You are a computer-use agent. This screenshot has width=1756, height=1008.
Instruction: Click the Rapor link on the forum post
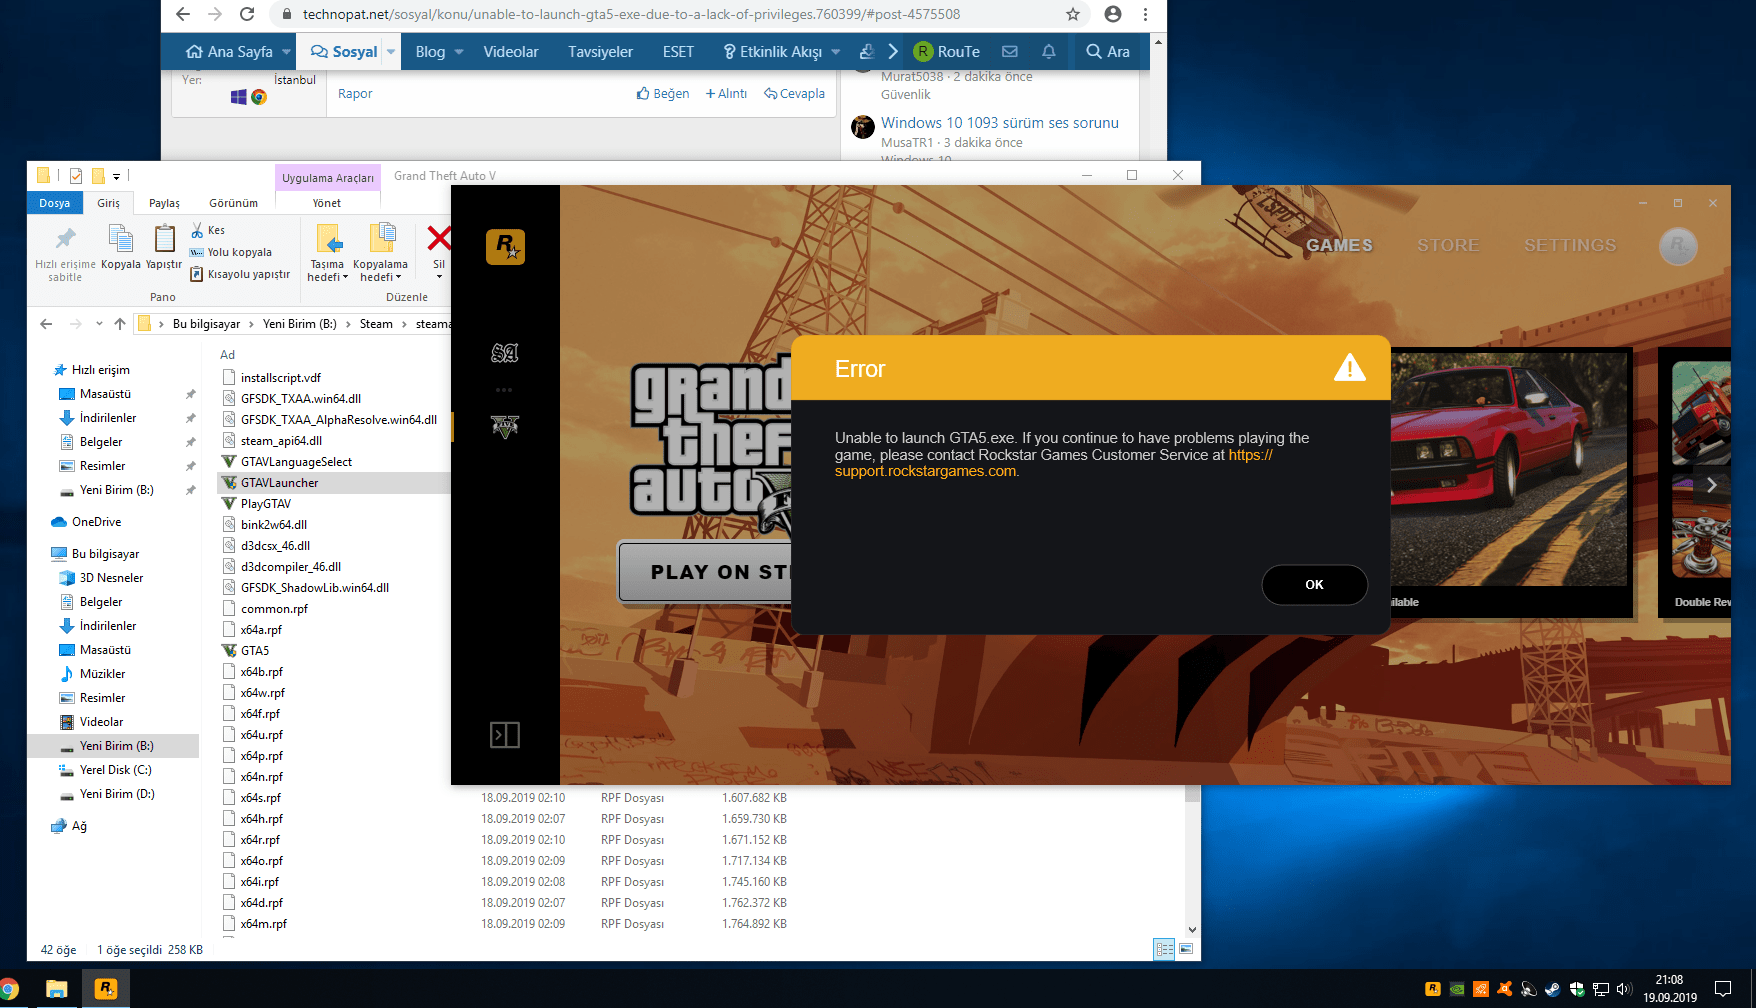(355, 93)
